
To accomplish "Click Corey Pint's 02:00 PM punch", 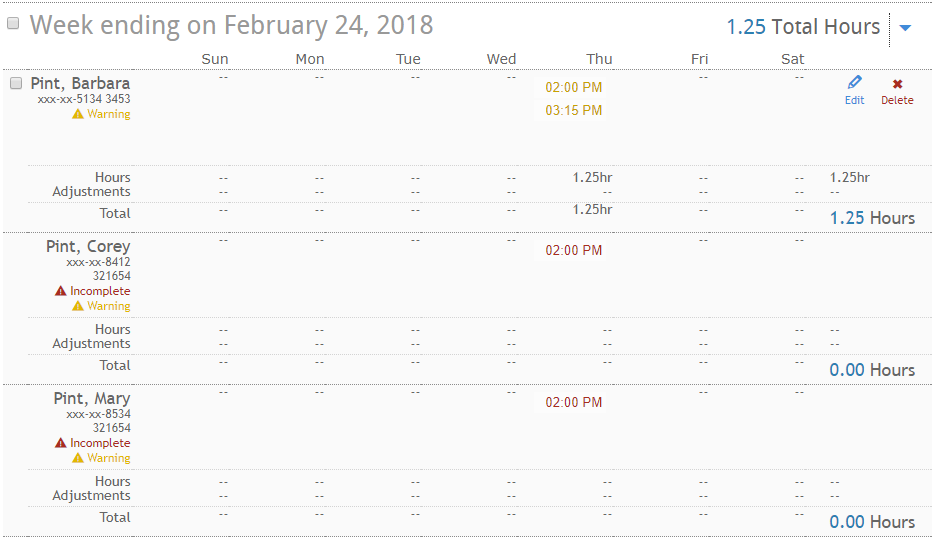I will coord(574,250).
